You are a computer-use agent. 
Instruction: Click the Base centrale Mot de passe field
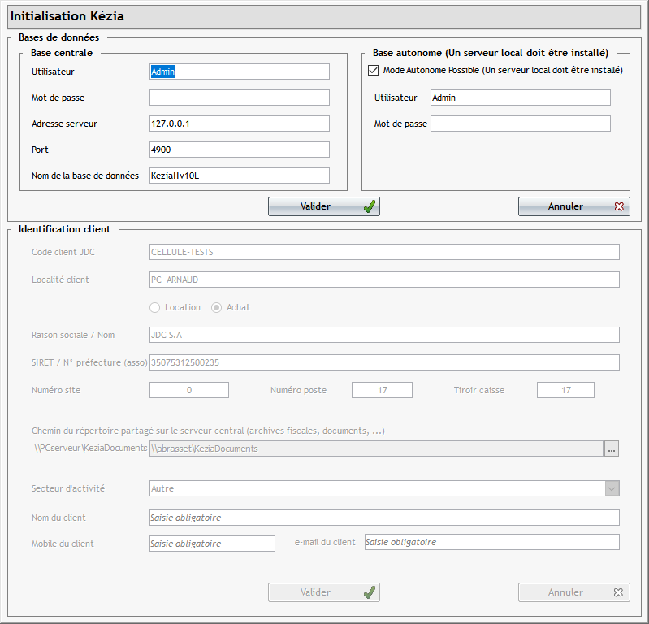pos(239,98)
